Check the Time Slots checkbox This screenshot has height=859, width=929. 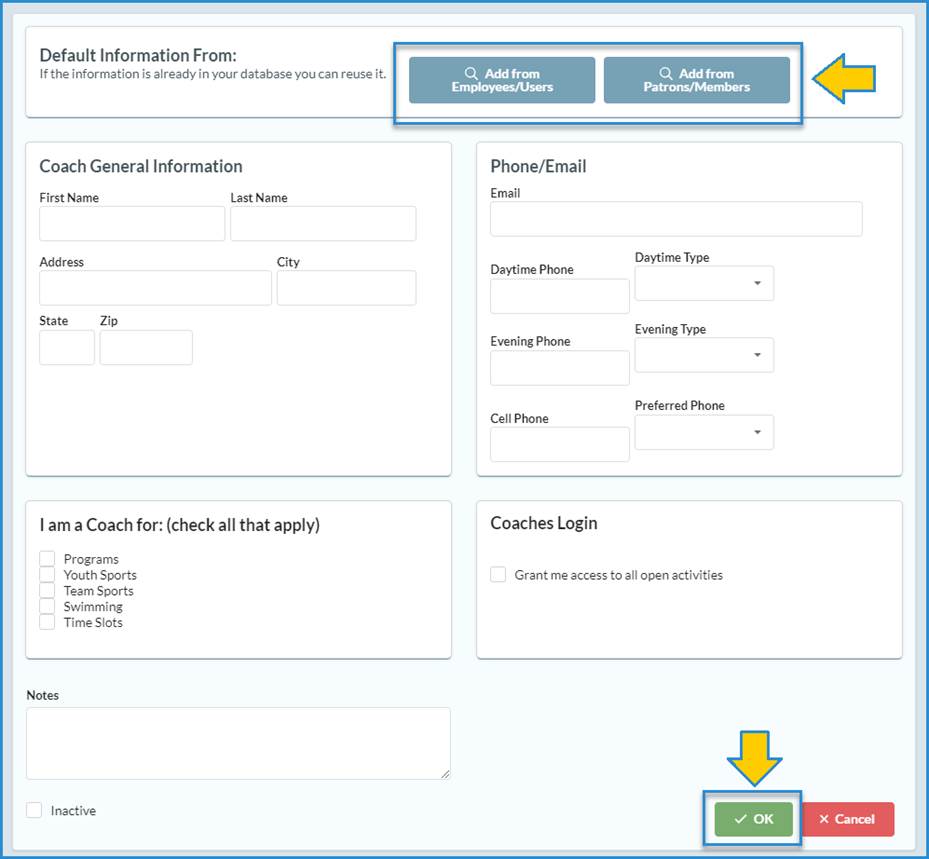coord(47,622)
